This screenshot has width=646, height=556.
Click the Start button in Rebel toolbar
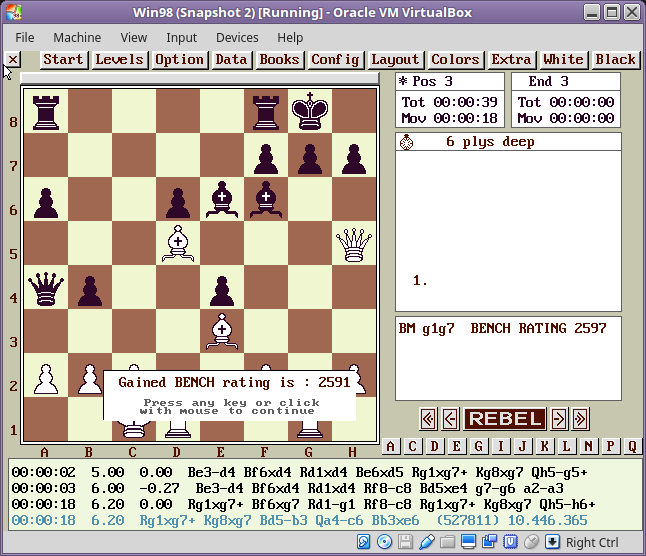click(63, 60)
